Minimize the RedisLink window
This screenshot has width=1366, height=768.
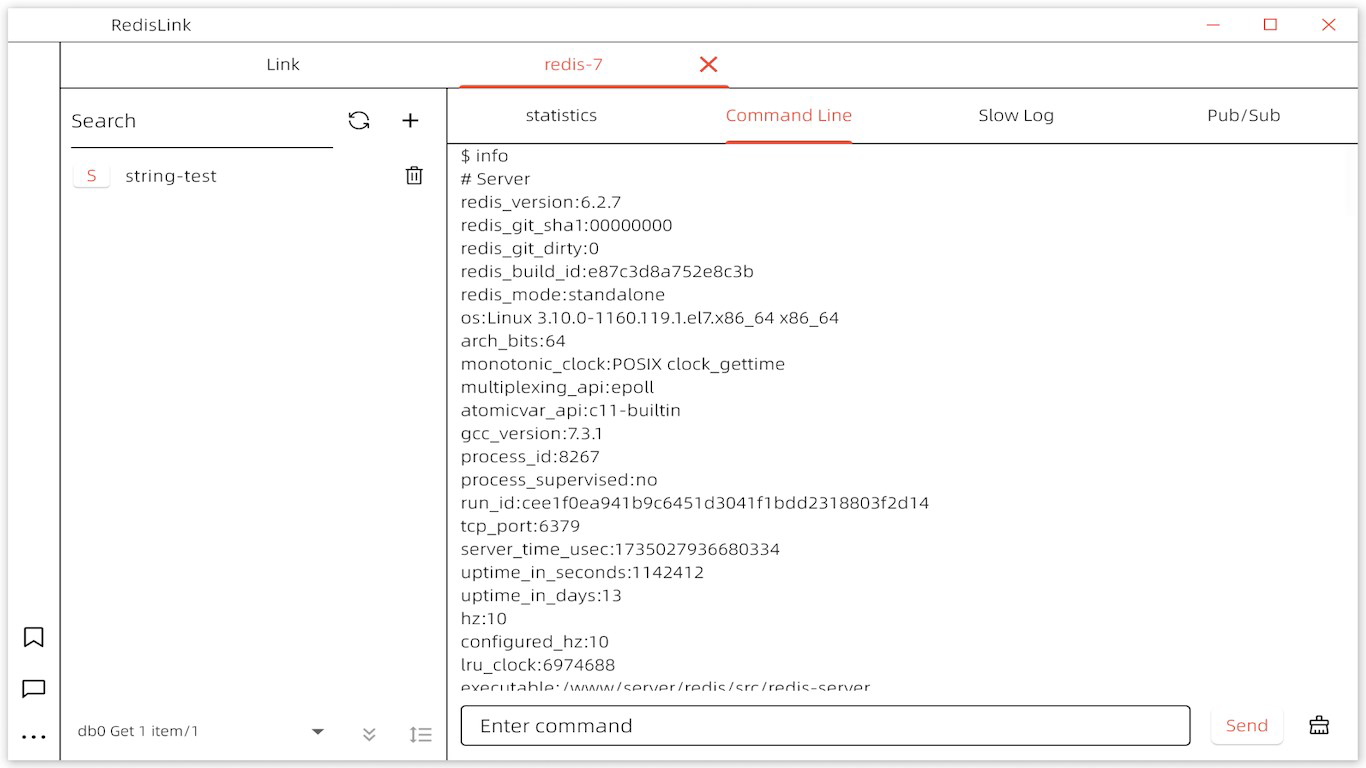pos(1214,25)
